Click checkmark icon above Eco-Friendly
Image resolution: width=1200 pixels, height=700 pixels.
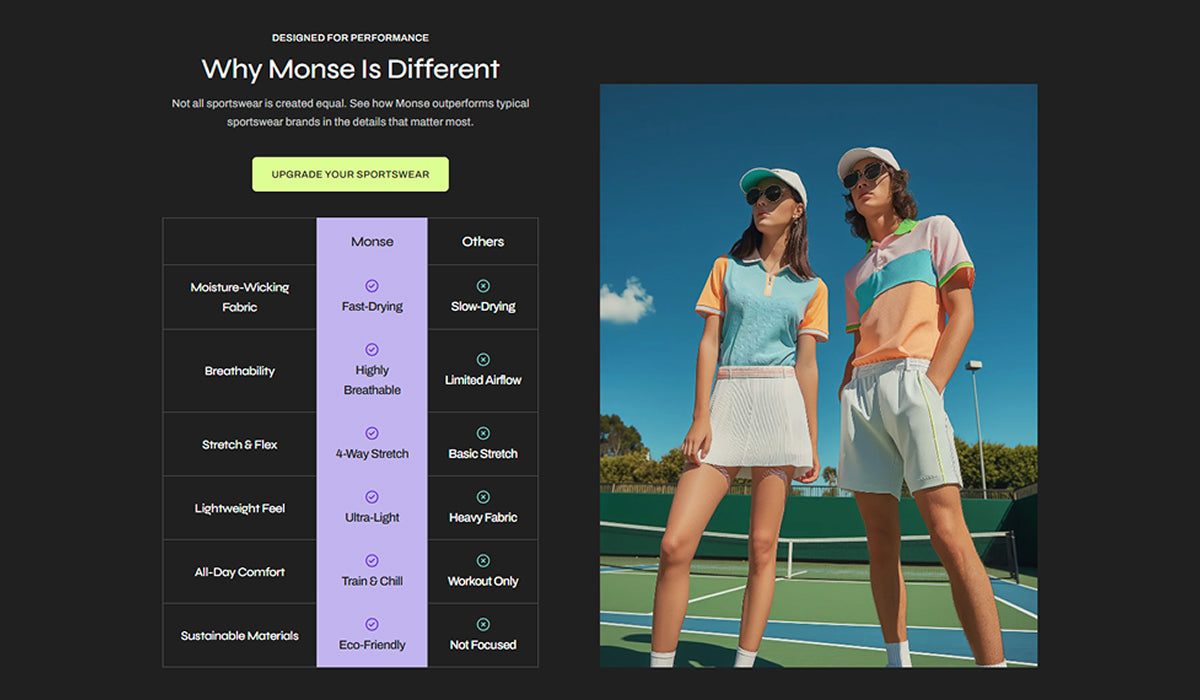tap(372, 625)
